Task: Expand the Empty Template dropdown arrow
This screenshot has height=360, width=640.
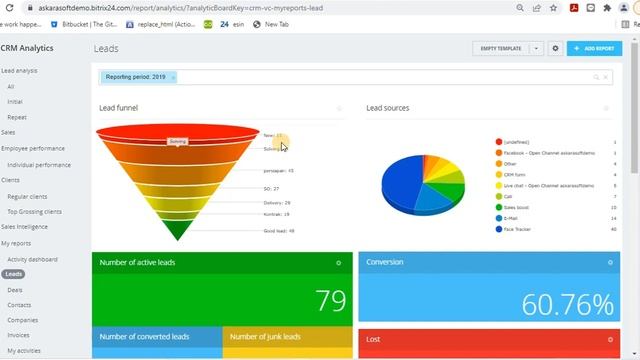Action: point(536,49)
